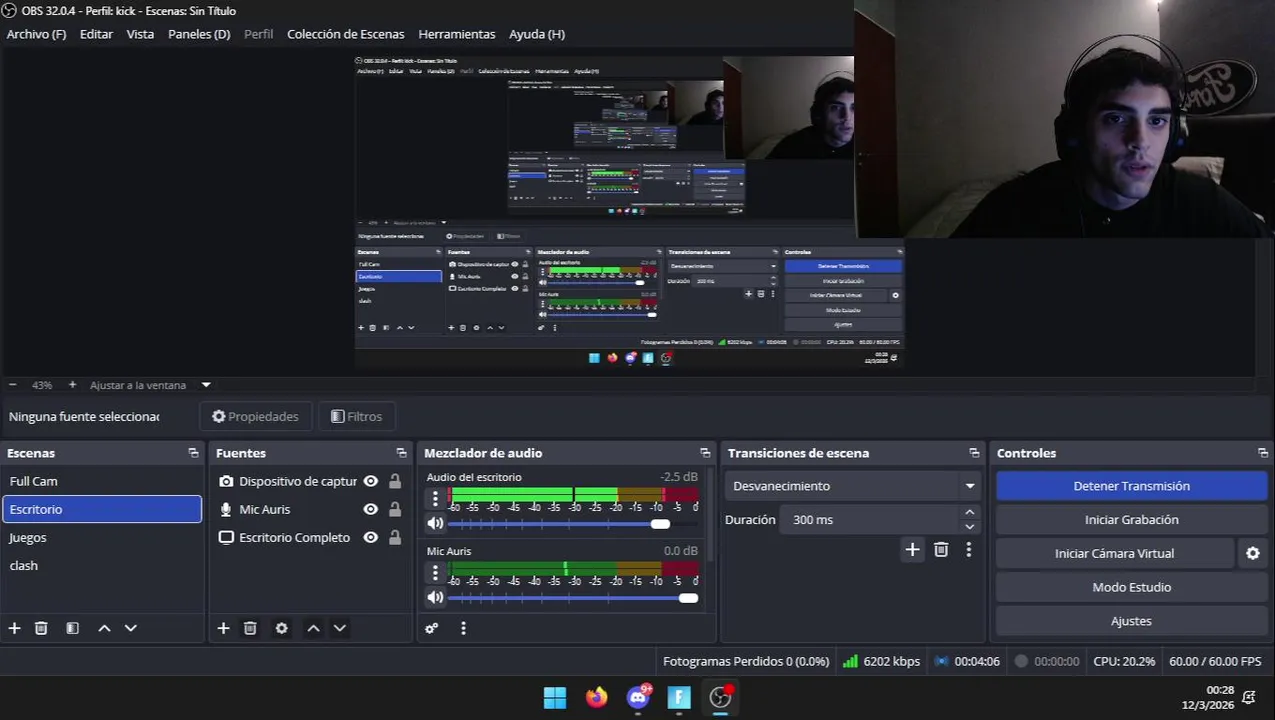Decrease transition duration with down arrow
Screen dimensions: 1275x720
pos(969,527)
